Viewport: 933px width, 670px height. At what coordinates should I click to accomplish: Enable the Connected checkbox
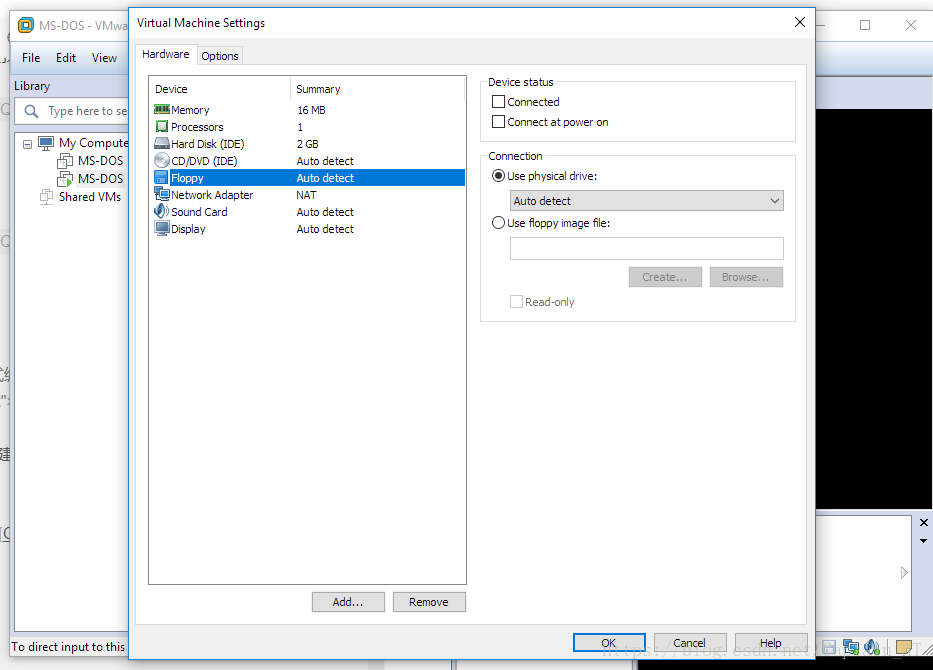pyautogui.click(x=499, y=102)
